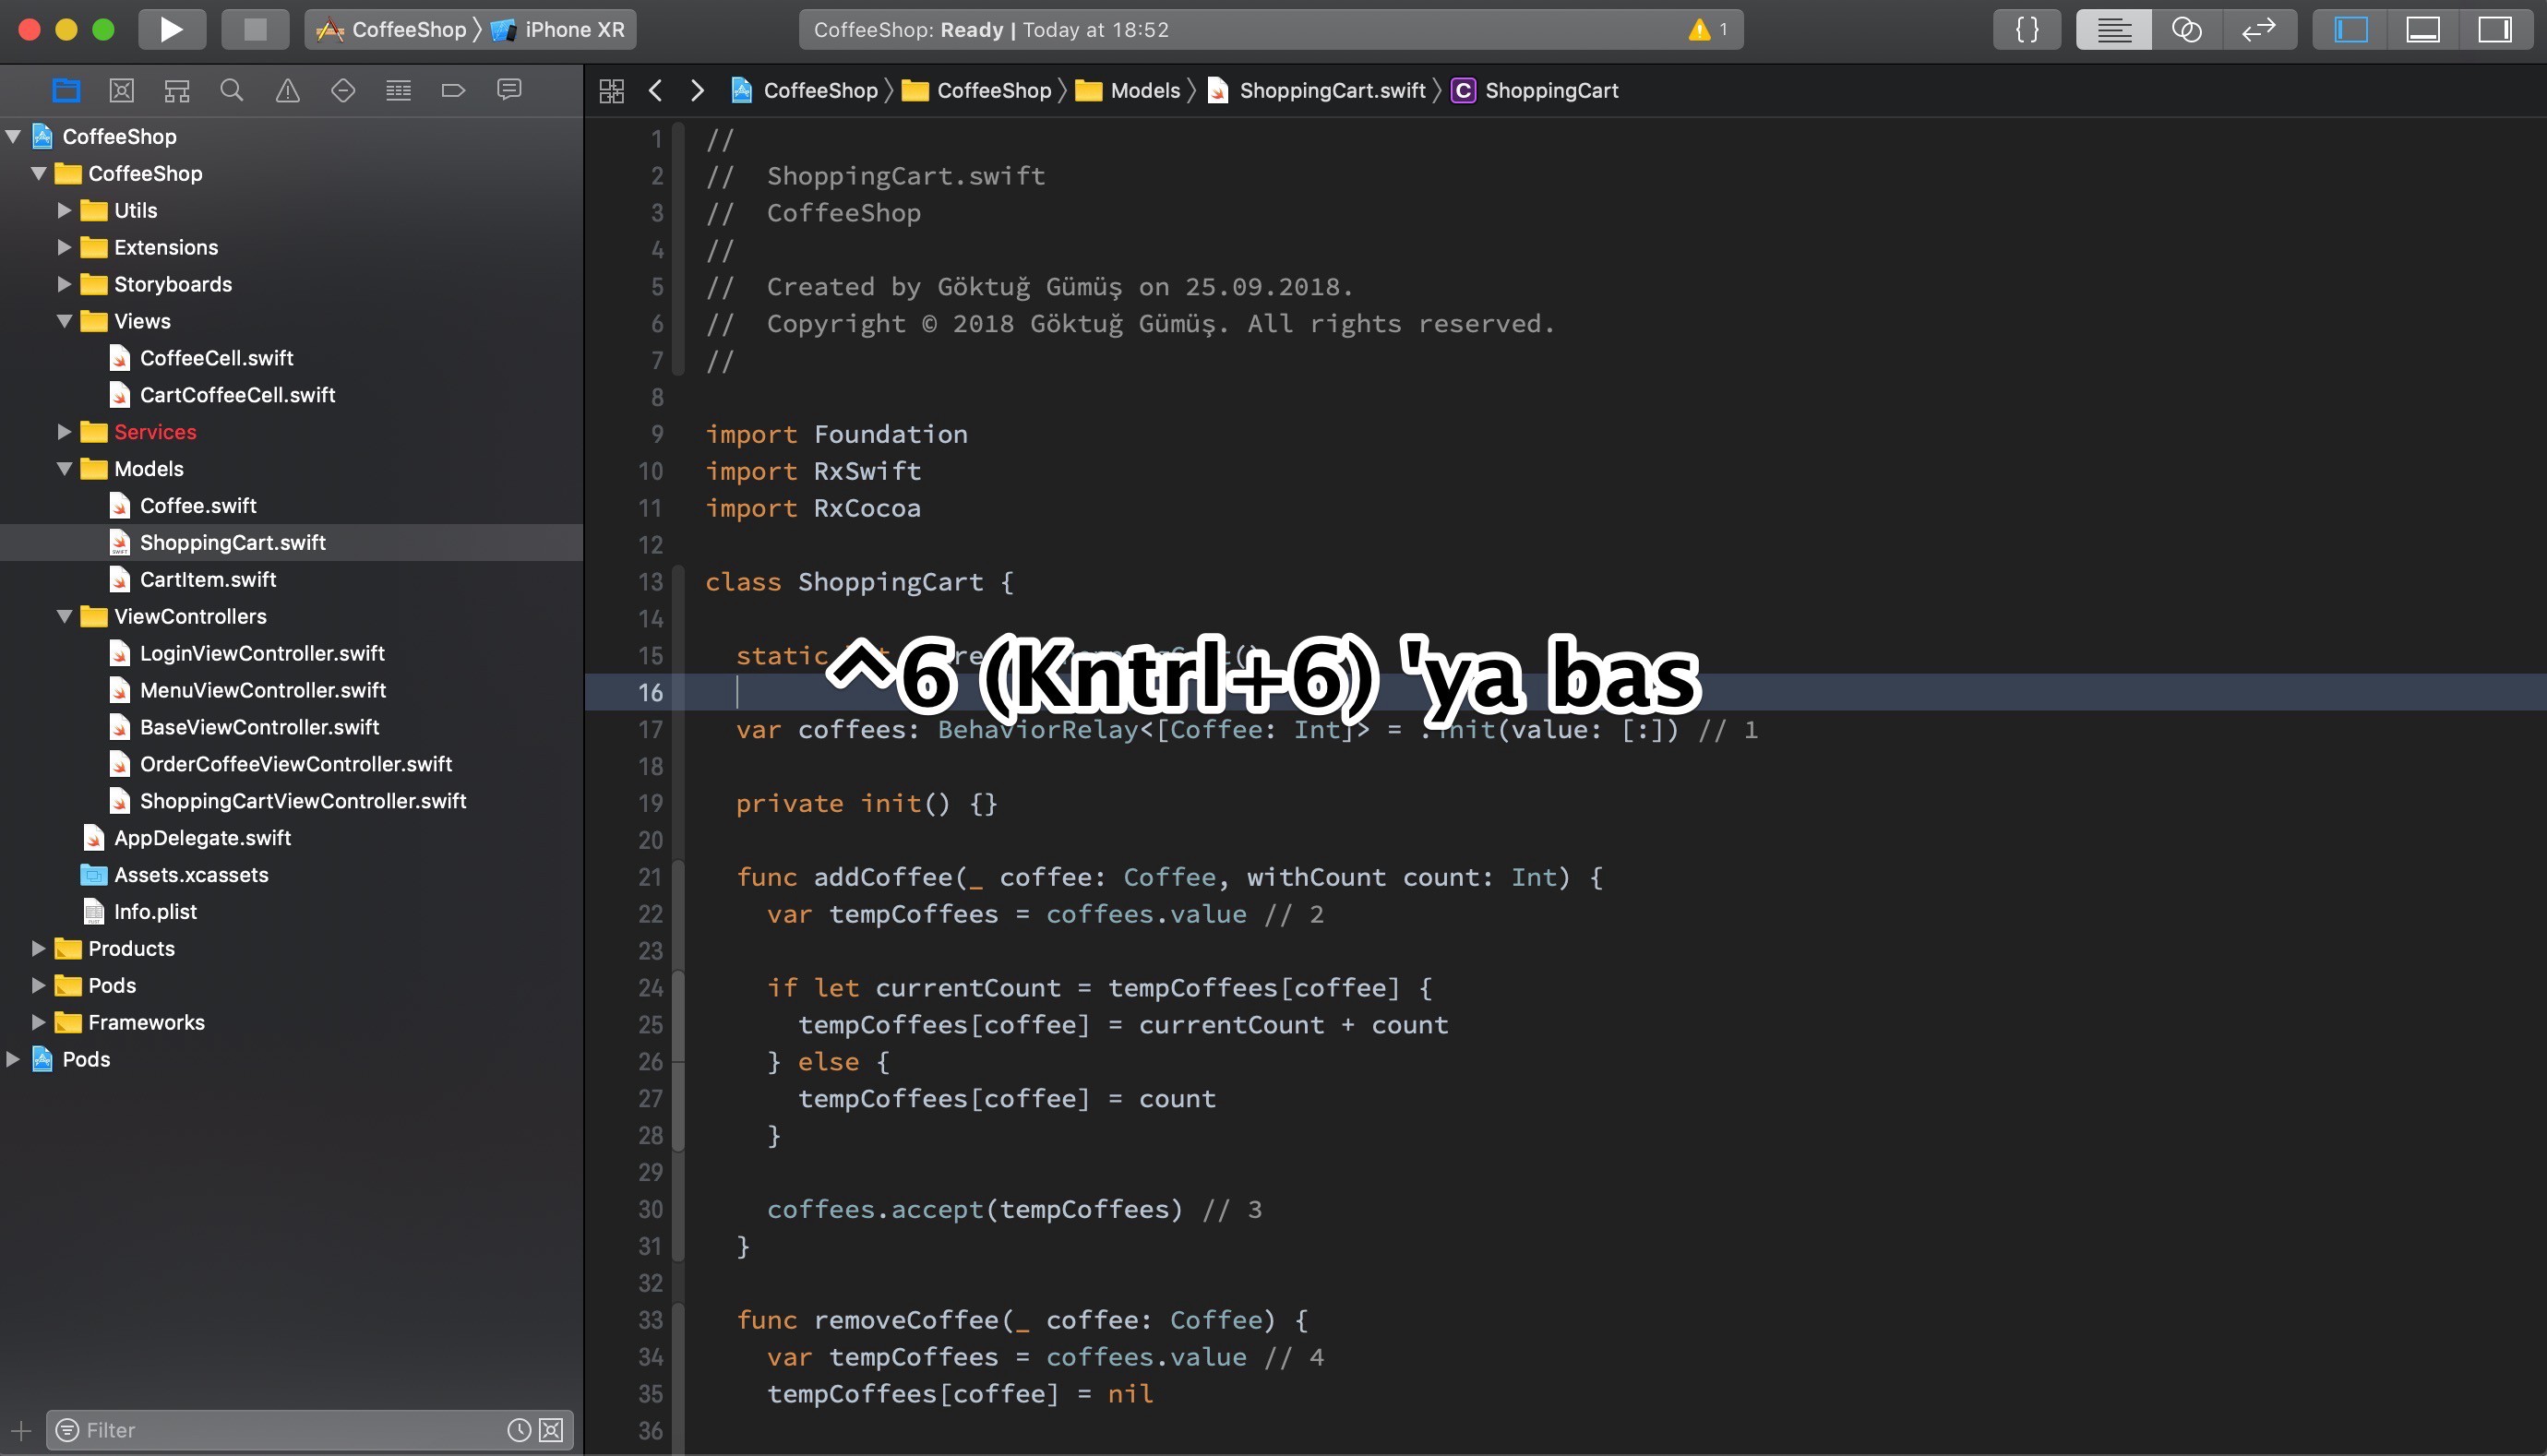
Task: Open the Debug navigator
Action: click(398, 90)
